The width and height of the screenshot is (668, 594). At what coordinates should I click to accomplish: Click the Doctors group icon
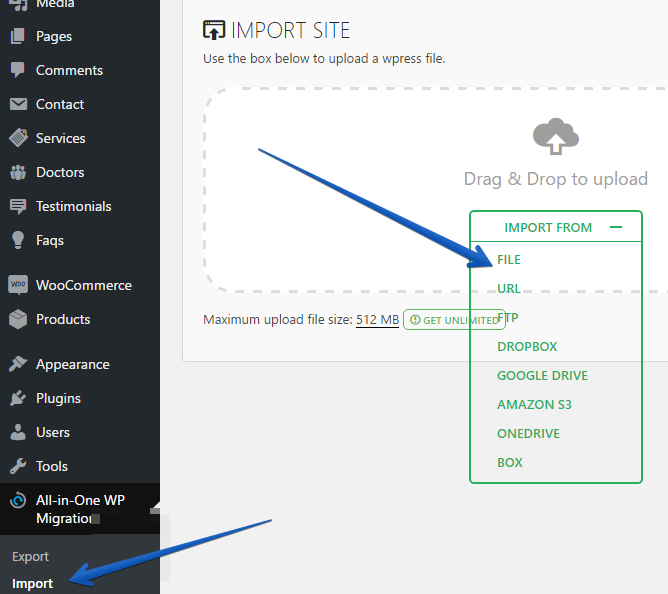18,172
